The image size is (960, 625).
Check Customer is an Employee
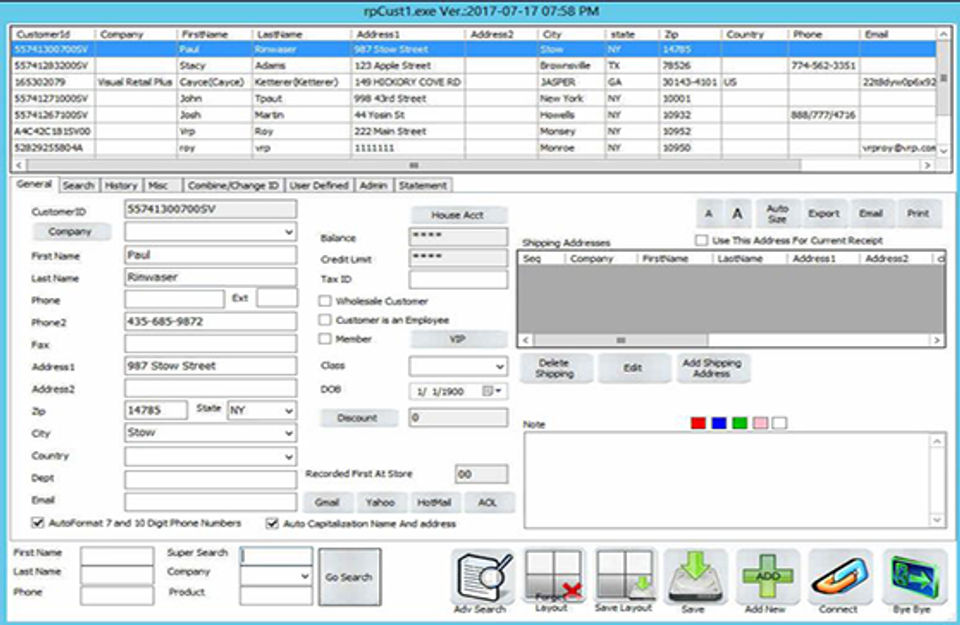[x=325, y=320]
